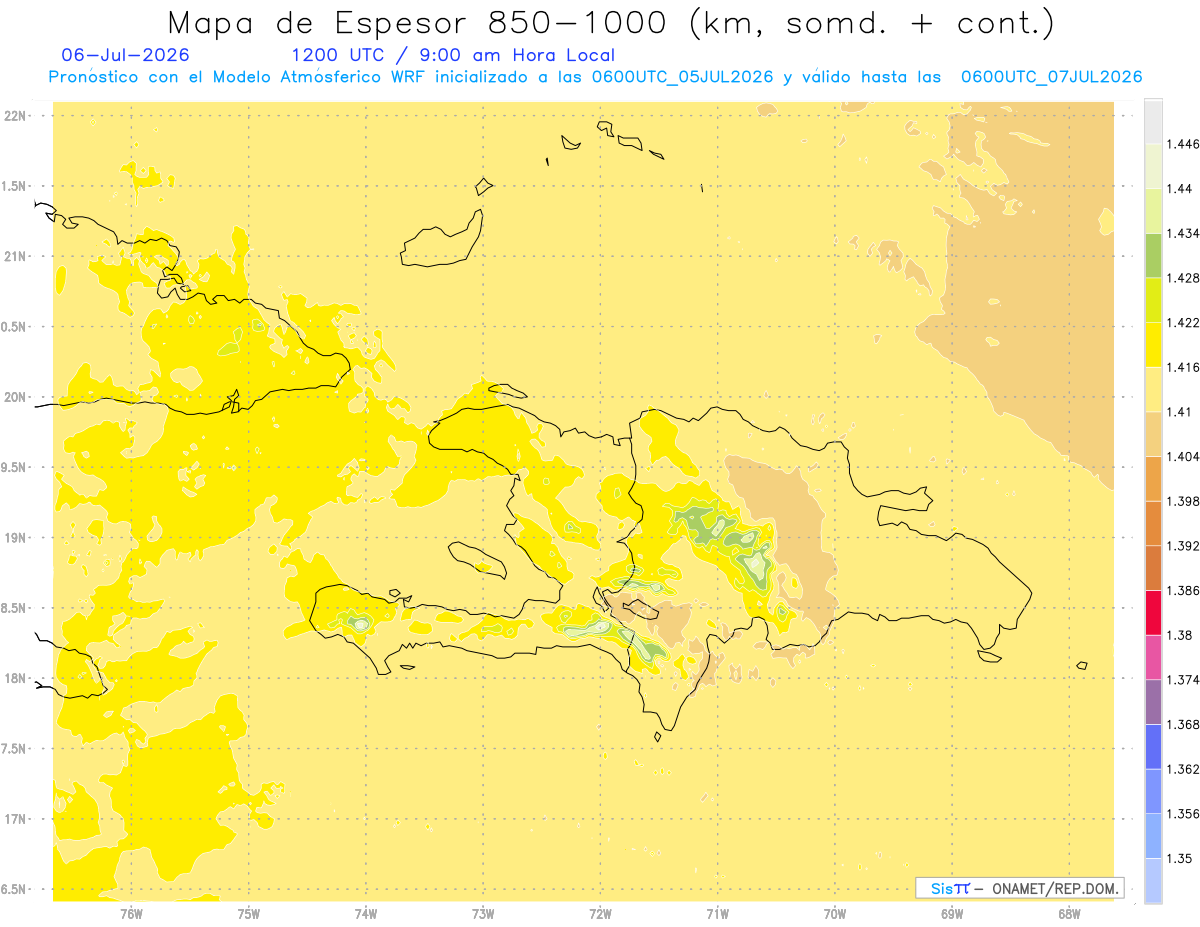1200x927 pixels.
Task: Click the legend value '1.44'
Action: [1182, 189]
